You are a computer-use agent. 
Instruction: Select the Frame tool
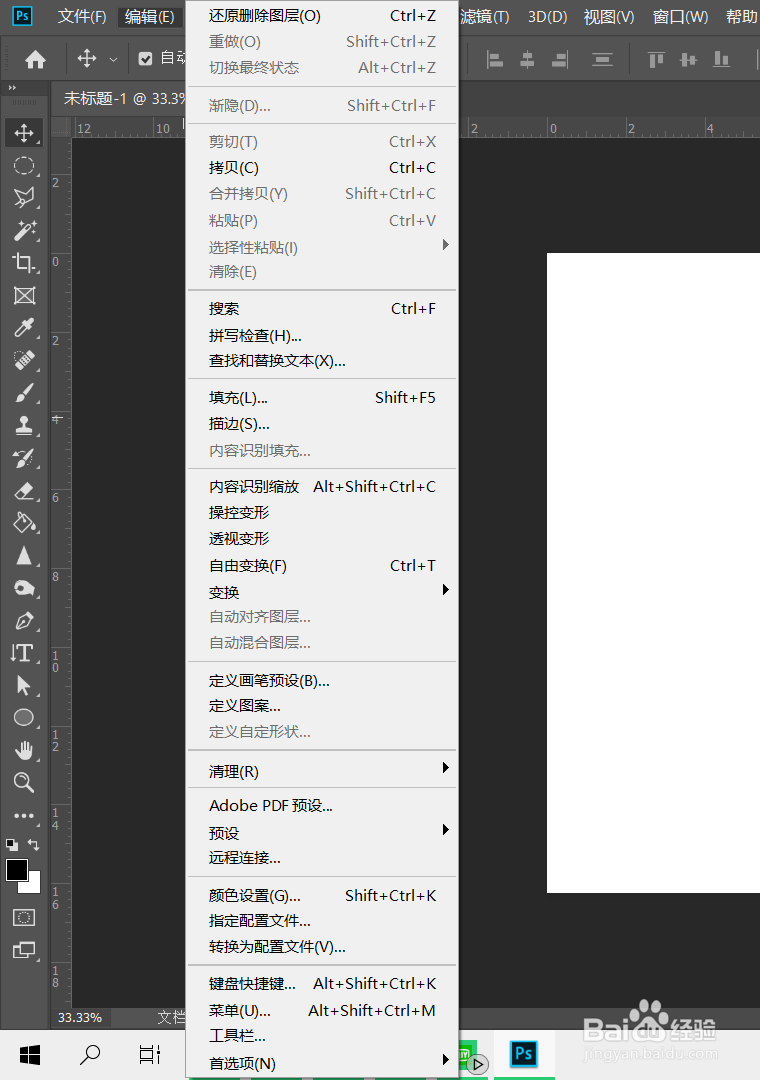point(24,295)
